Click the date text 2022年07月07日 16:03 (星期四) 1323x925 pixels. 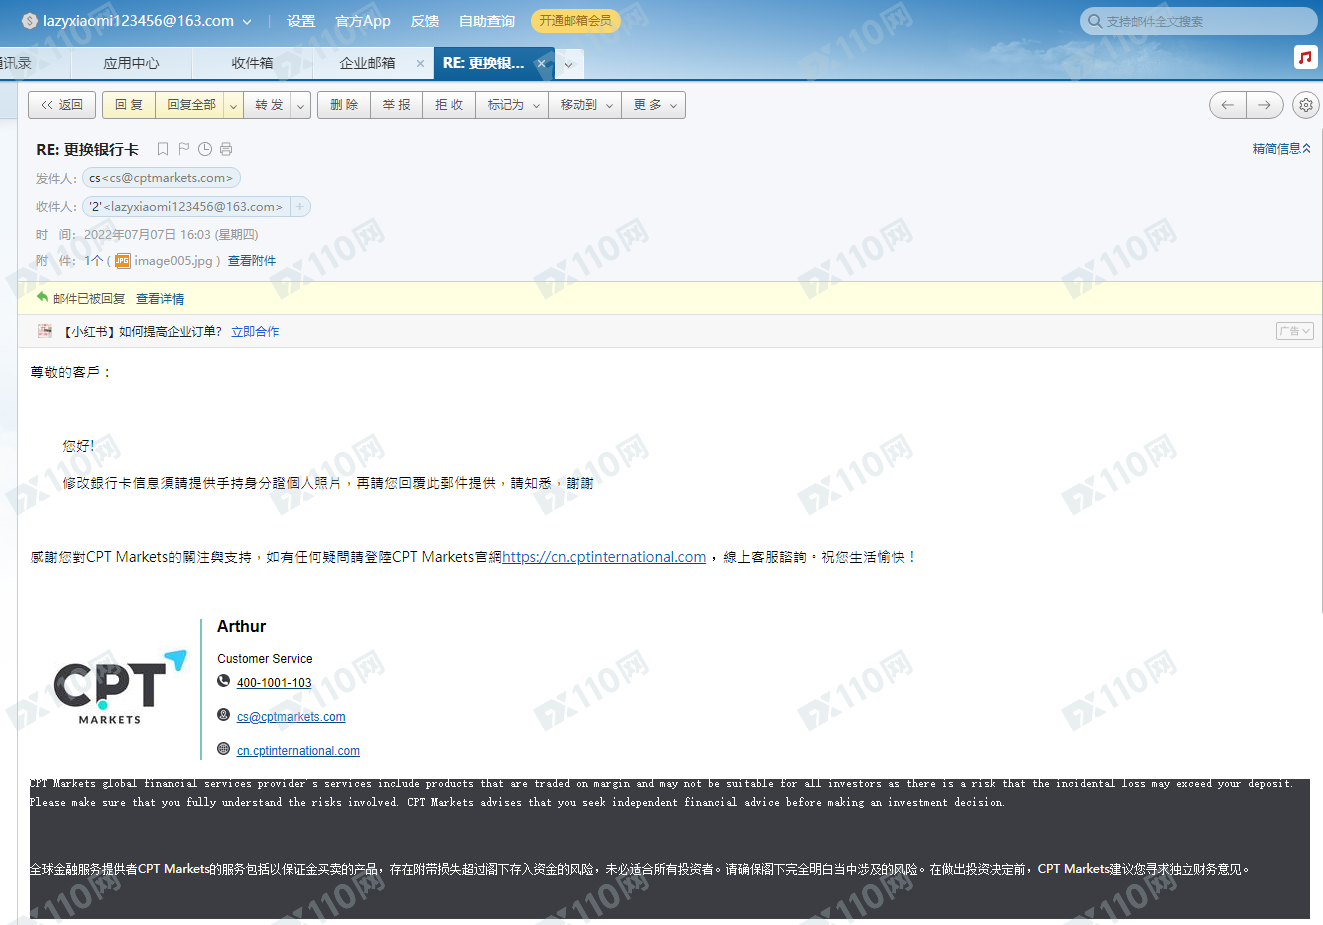coord(171,235)
